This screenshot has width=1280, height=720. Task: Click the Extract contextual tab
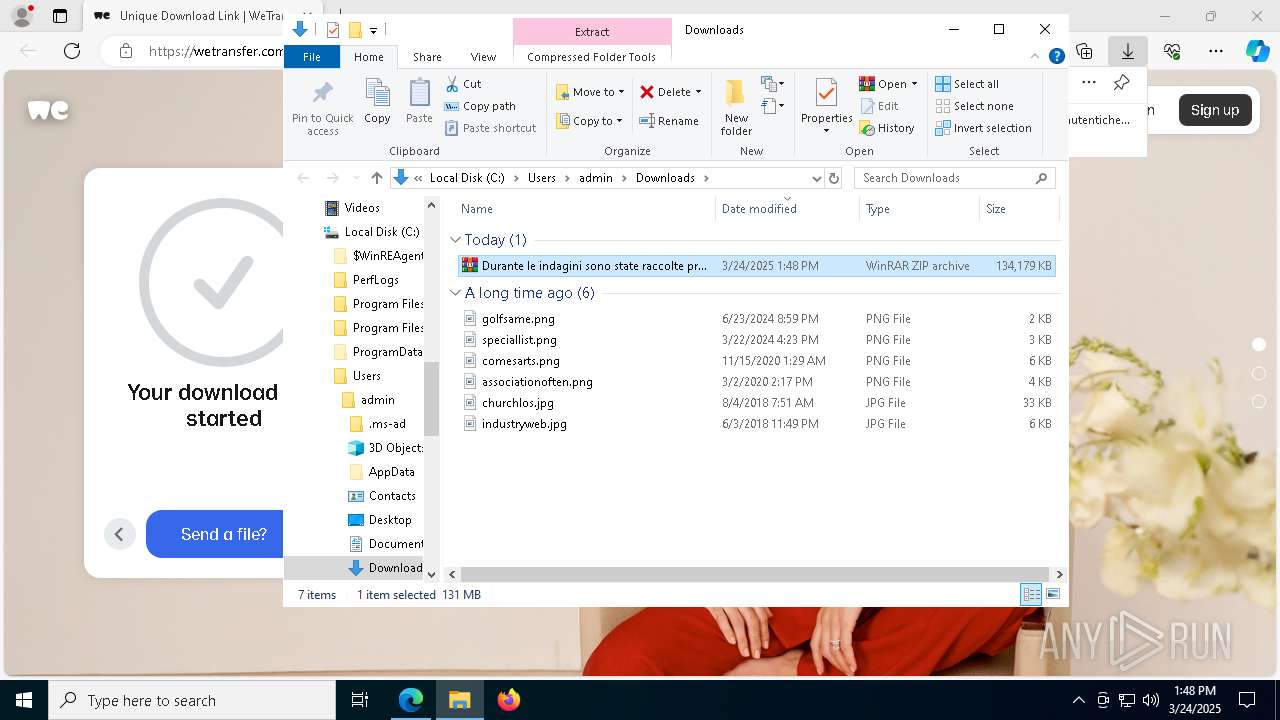tap(592, 32)
